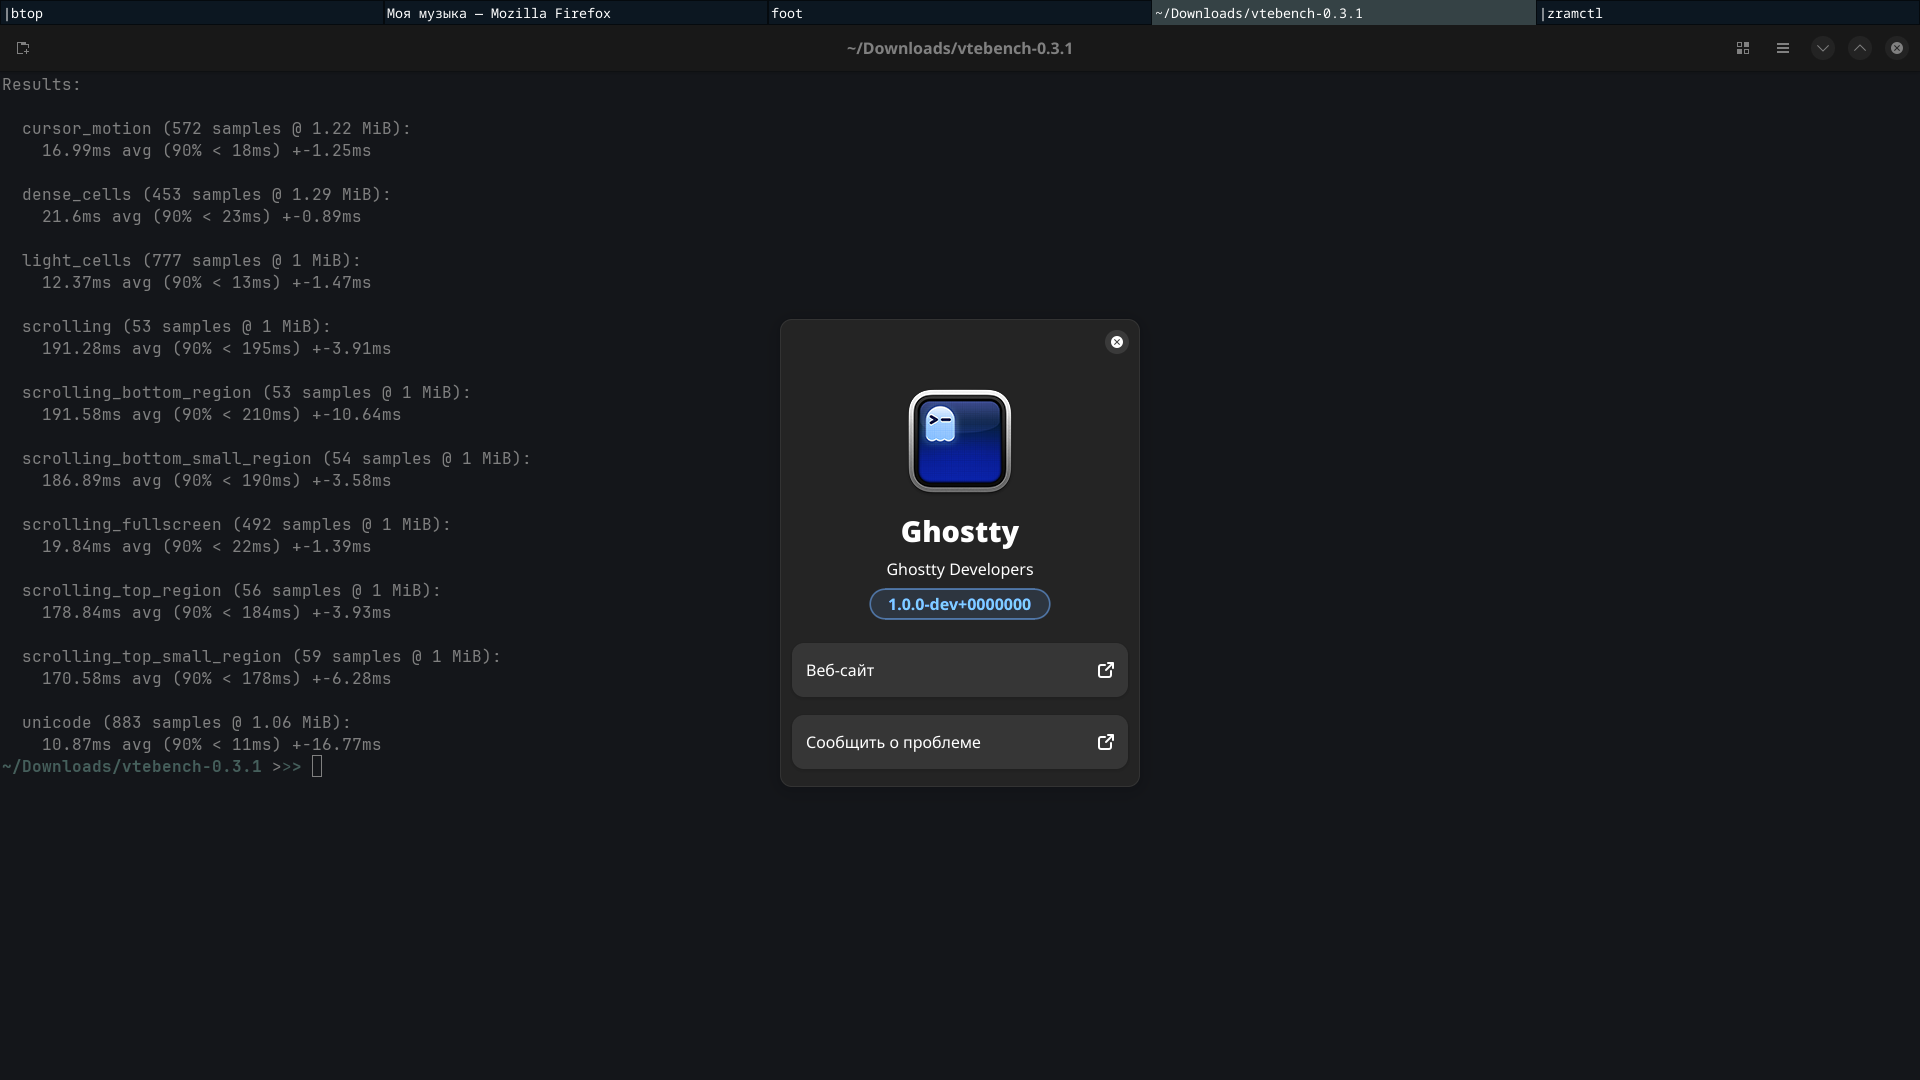Click dense_cells (453 samples @ 1.29 MiB) line
The height and width of the screenshot is (1080, 1920).
pos(207,195)
